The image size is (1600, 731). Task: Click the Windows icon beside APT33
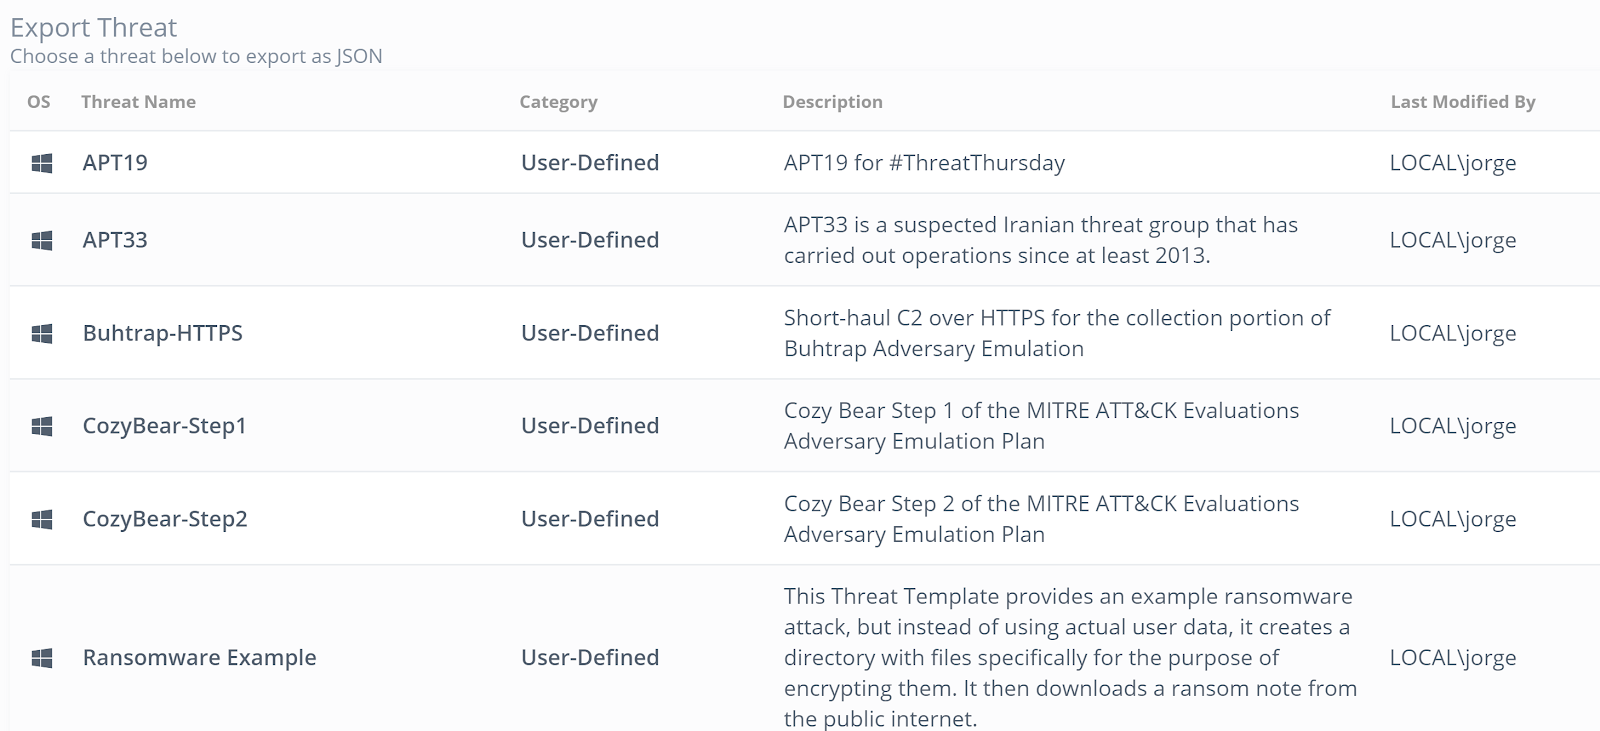42,240
